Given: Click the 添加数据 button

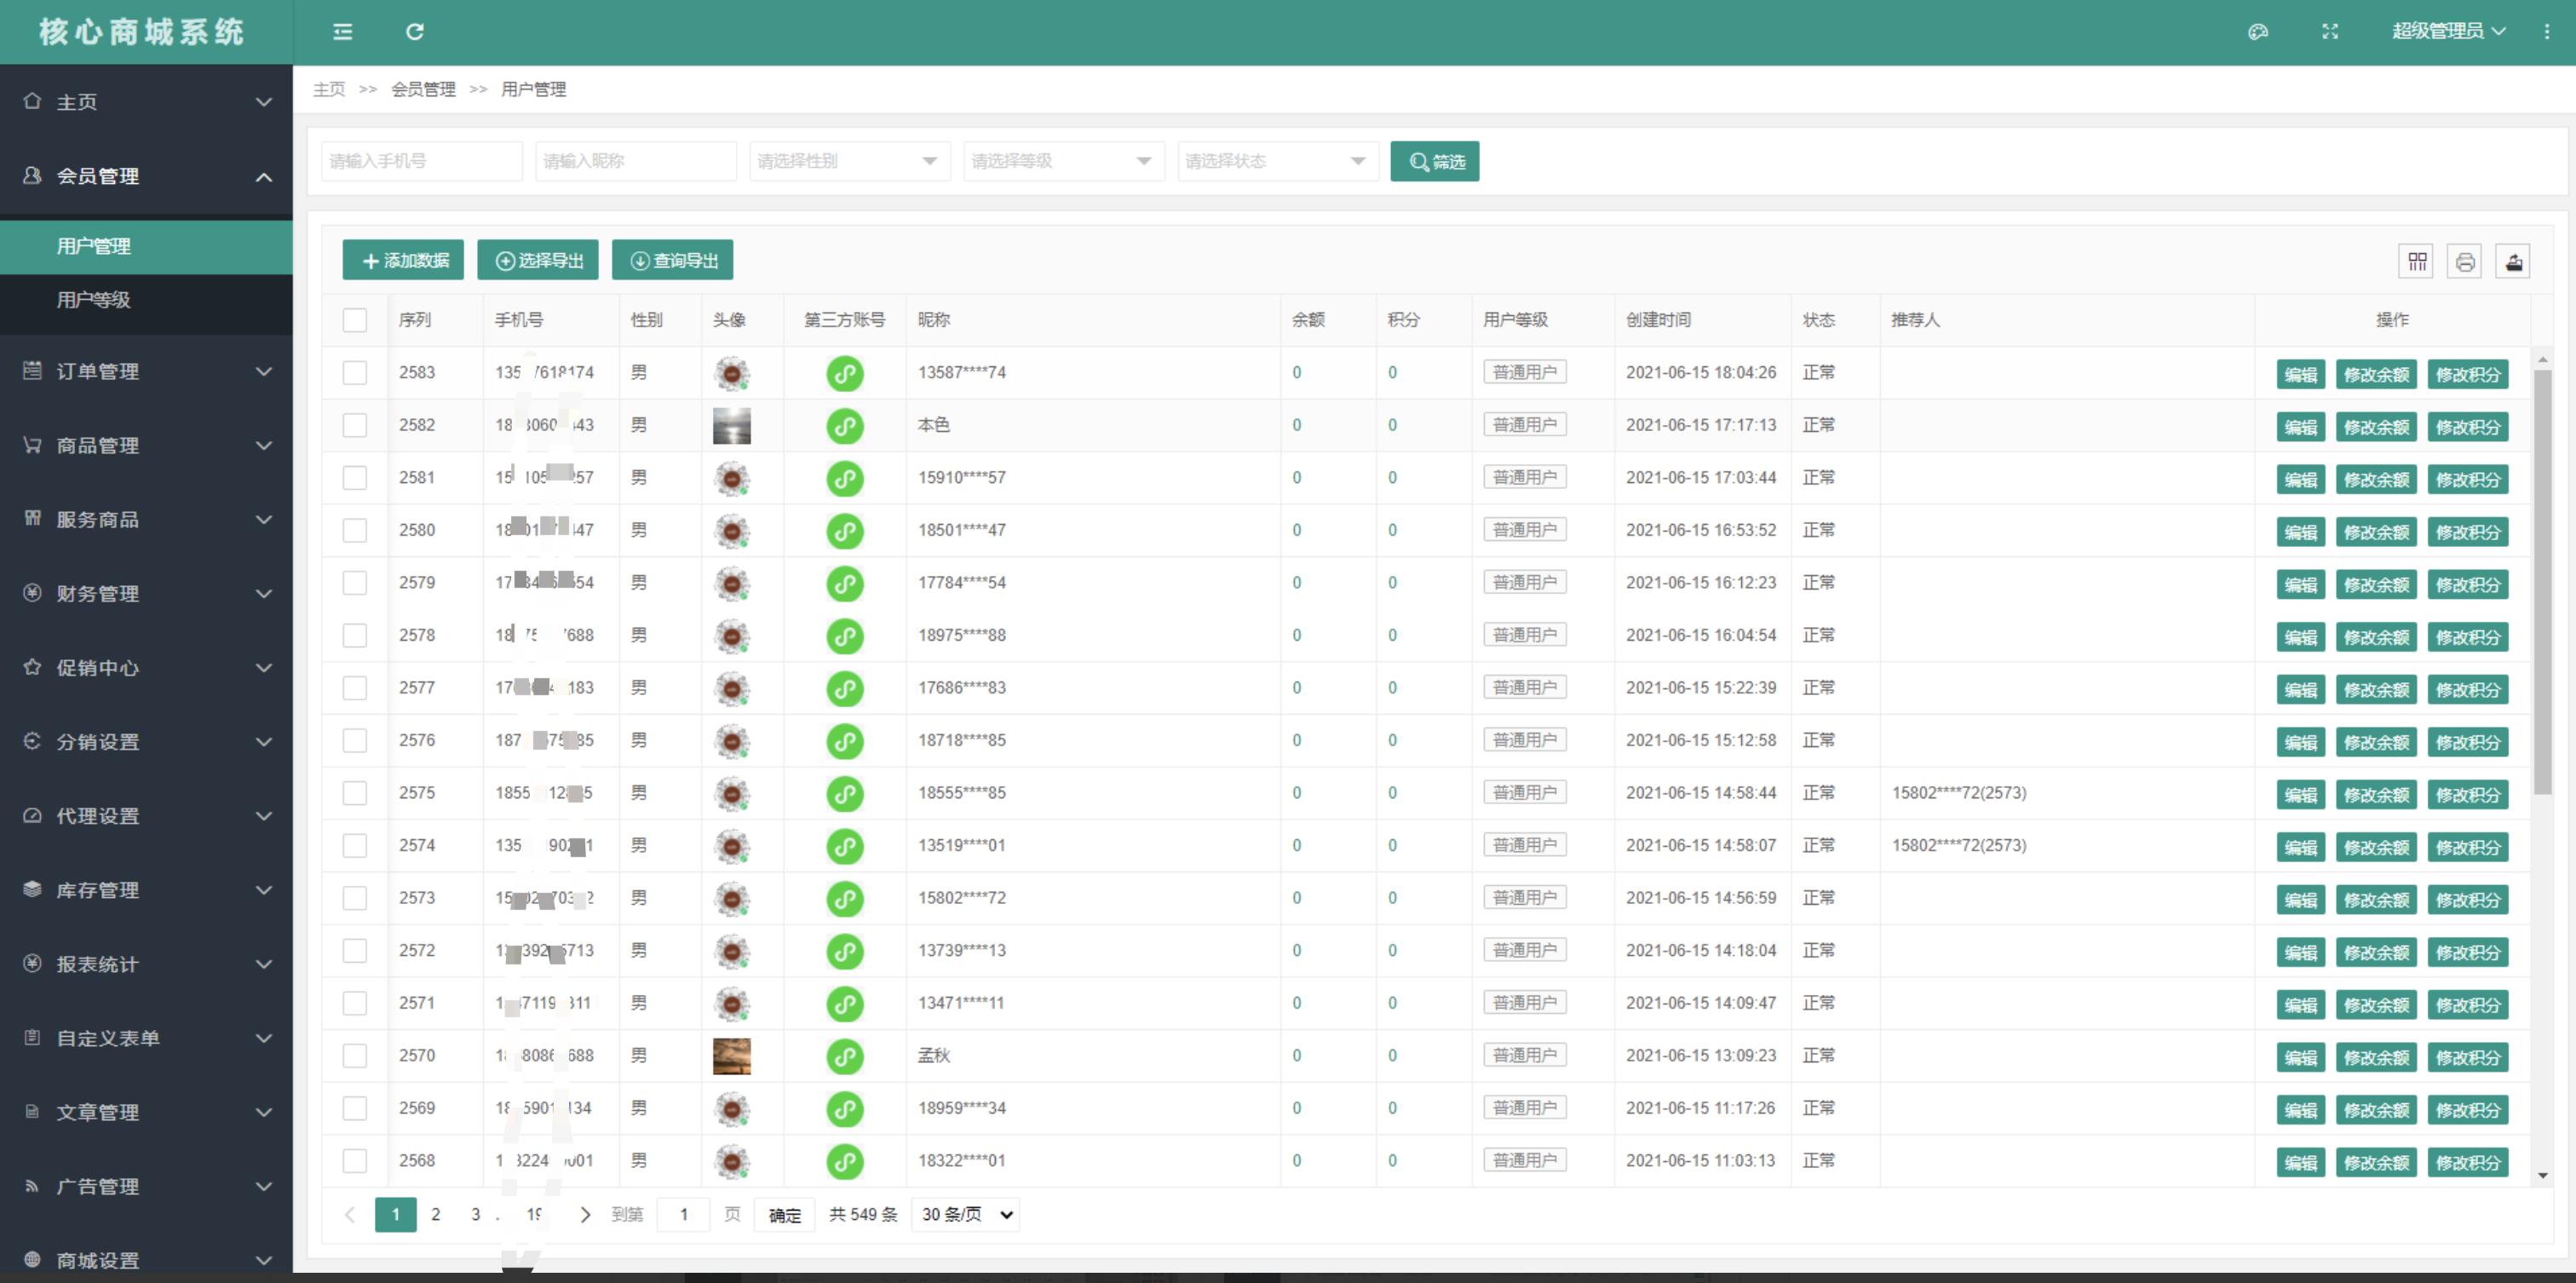Looking at the screenshot, I should pyautogui.click(x=403, y=260).
